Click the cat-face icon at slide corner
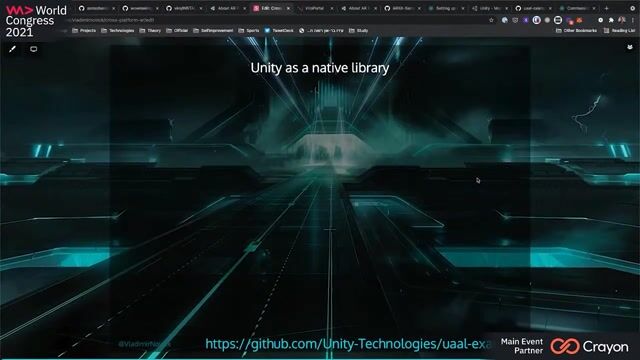Image resolution: width=640 pixels, height=360 pixels. point(630,47)
